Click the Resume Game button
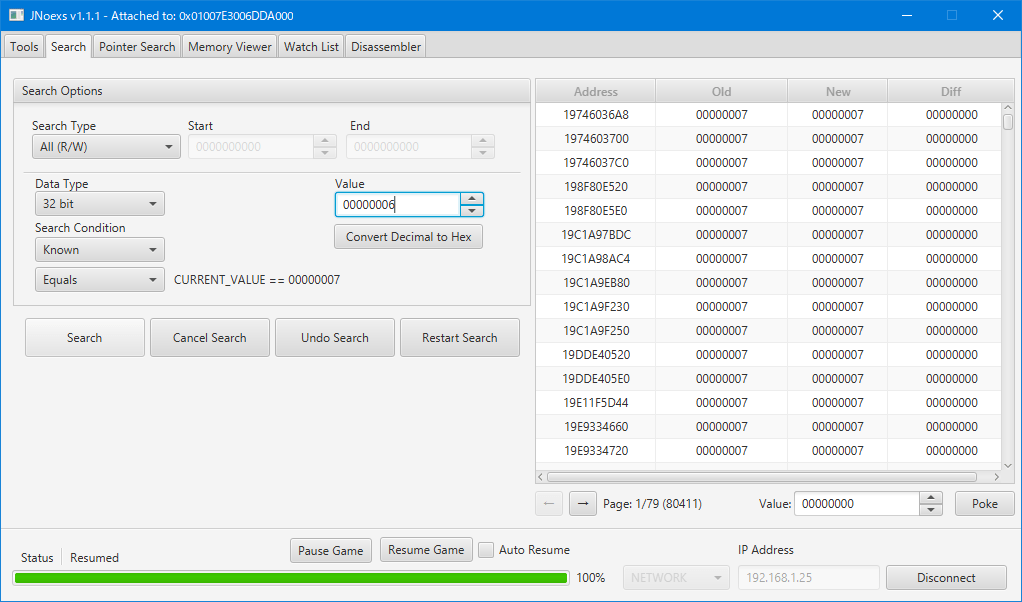This screenshot has height=602, width=1022. (426, 550)
